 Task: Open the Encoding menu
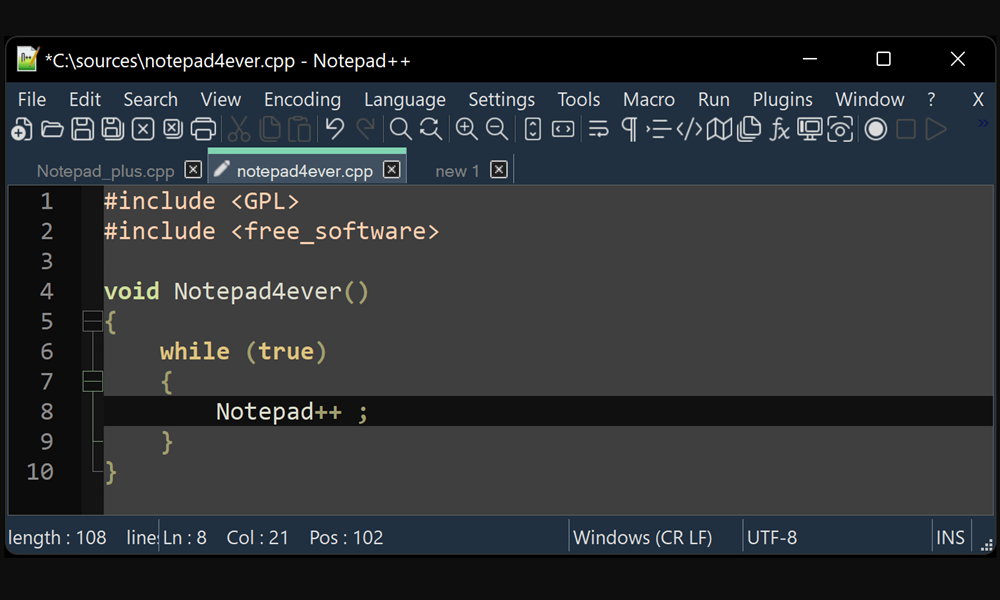point(302,99)
